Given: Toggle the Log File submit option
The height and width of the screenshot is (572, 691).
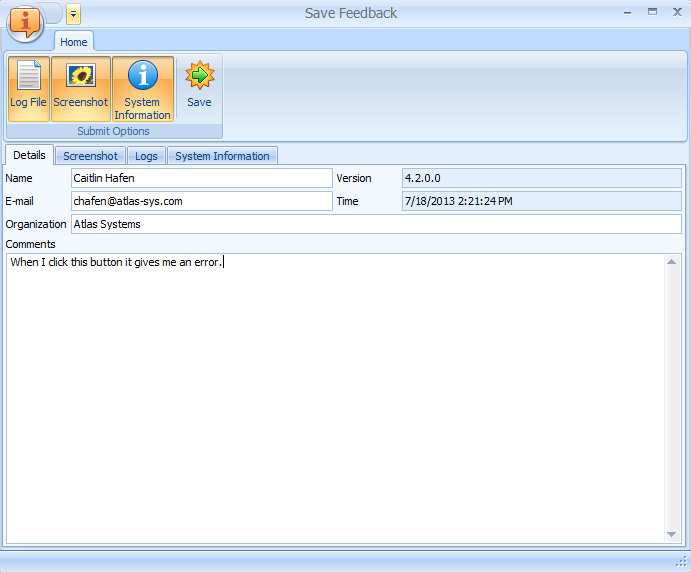Looking at the screenshot, I should pyautogui.click(x=29, y=88).
